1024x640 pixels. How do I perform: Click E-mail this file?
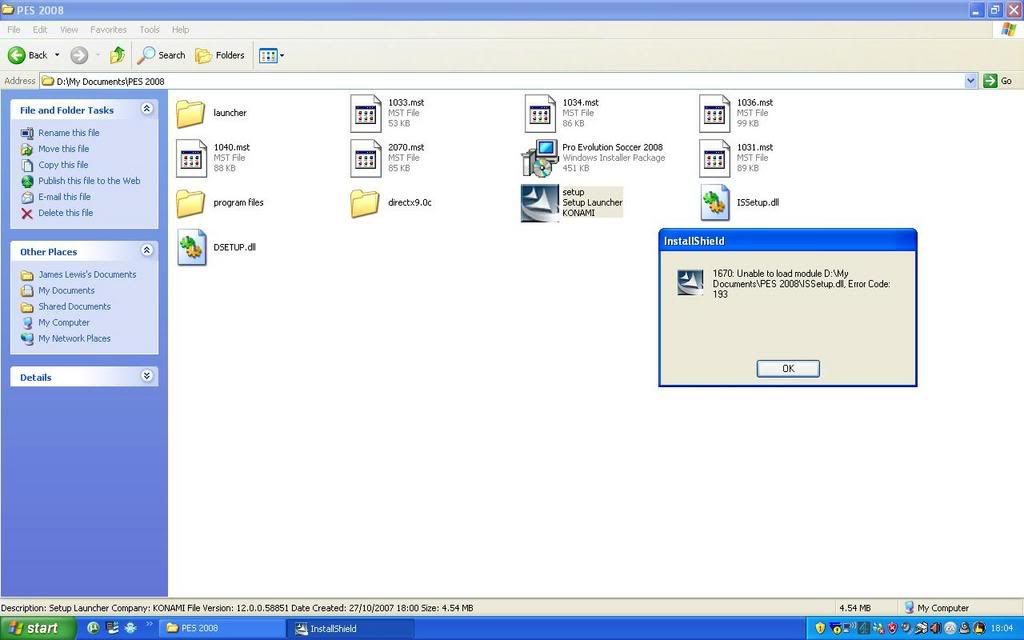(x=64, y=197)
